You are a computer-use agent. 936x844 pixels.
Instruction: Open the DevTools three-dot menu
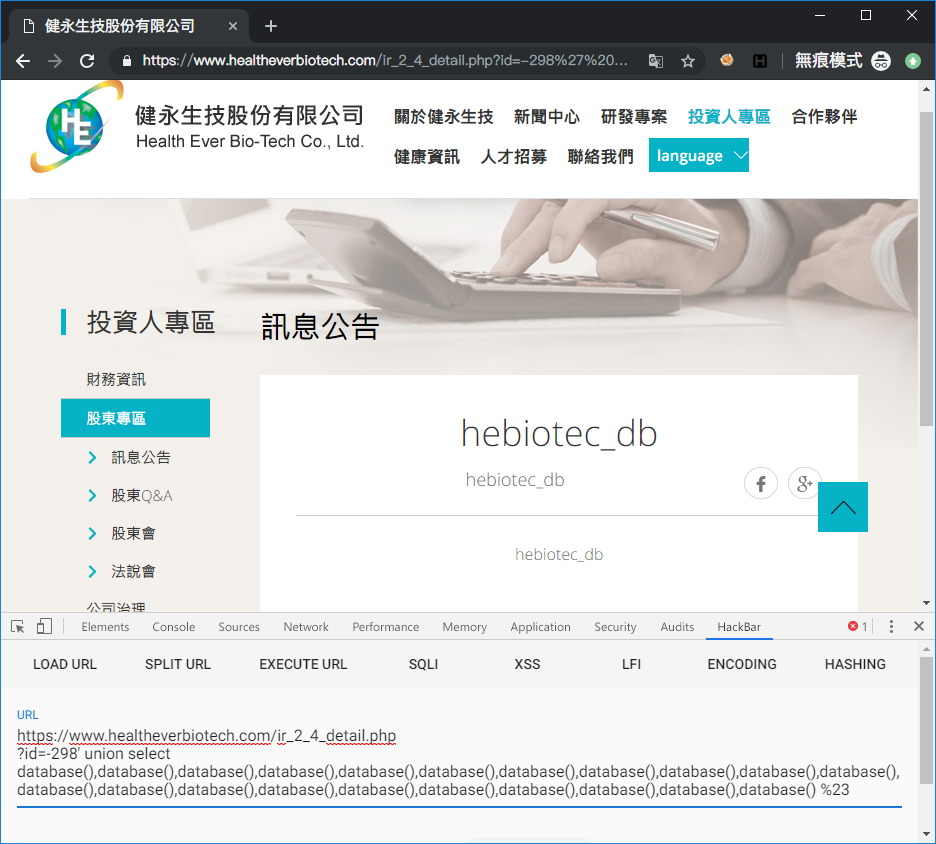pos(891,627)
